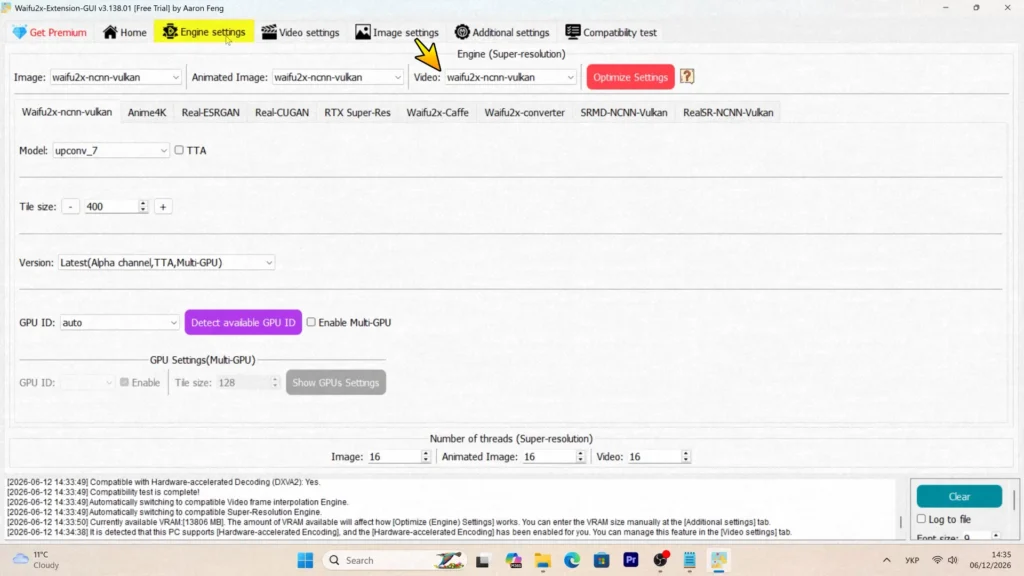The width and height of the screenshot is (1024, 576).
Task: Open the Animated Image engine dropdown
Action: 337,77
